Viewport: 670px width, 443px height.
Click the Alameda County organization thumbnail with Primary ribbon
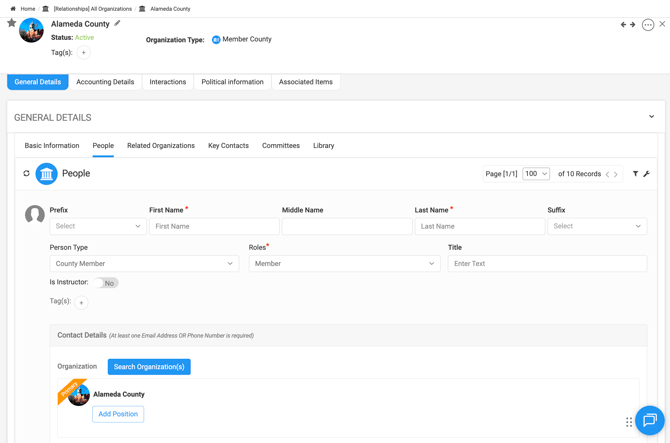click(79, 395)
